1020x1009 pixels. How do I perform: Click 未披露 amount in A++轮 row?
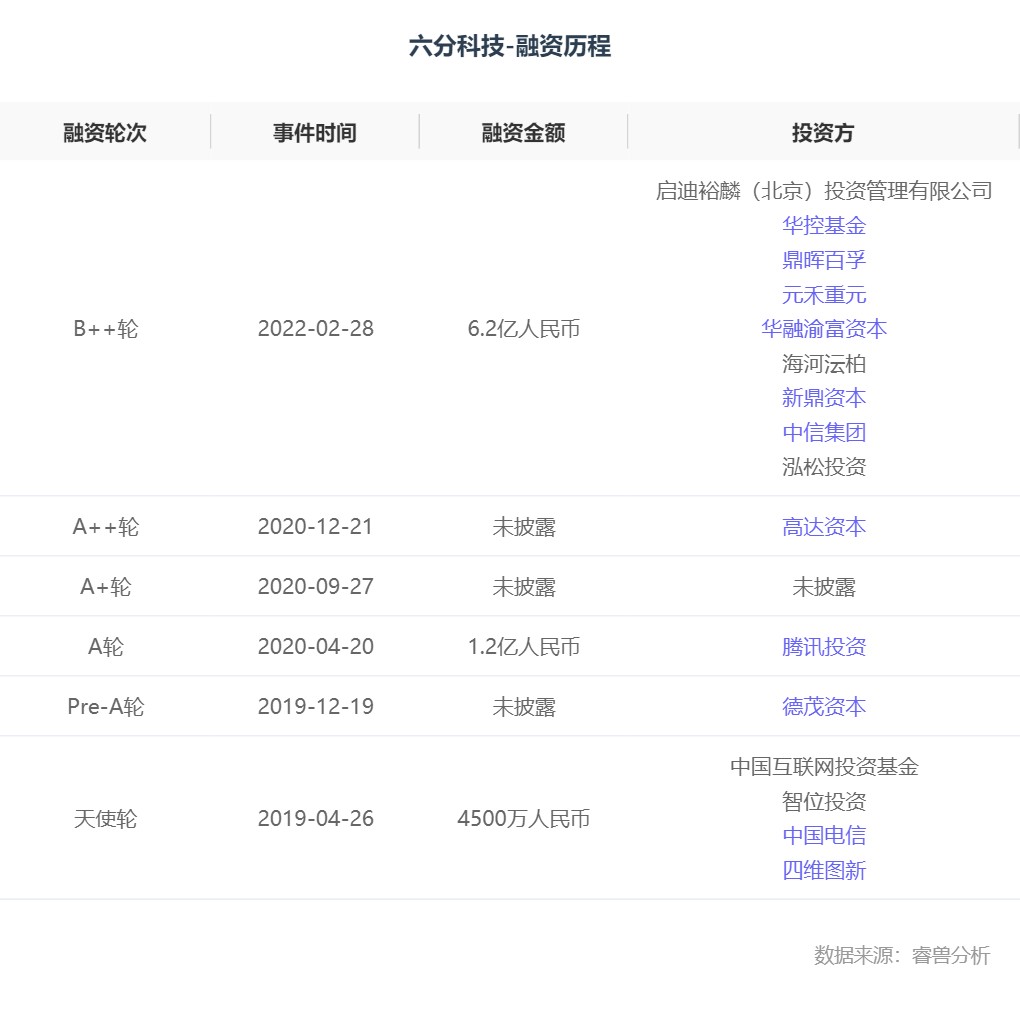524,526
